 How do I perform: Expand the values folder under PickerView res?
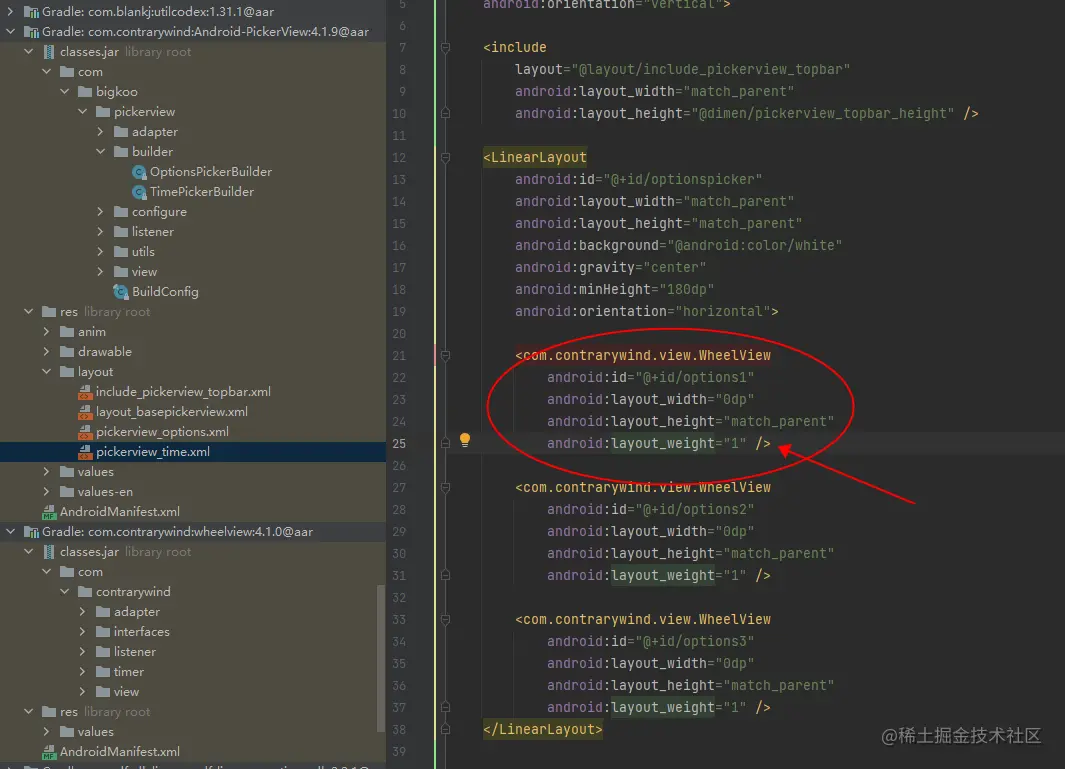[46, 471]
